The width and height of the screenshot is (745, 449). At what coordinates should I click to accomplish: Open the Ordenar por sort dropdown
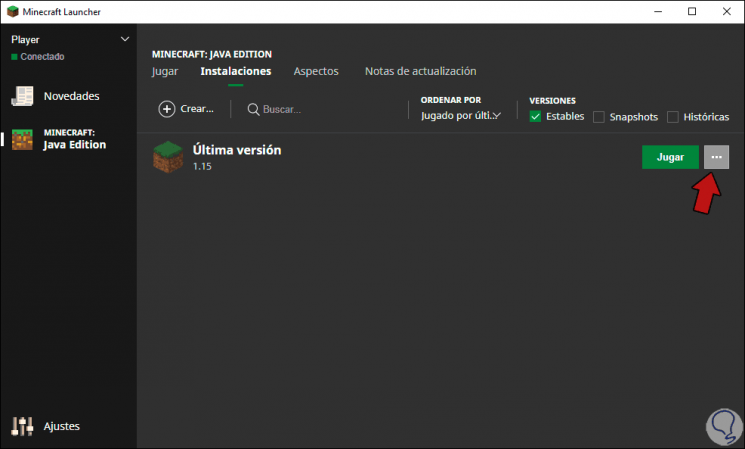(460, 115)
